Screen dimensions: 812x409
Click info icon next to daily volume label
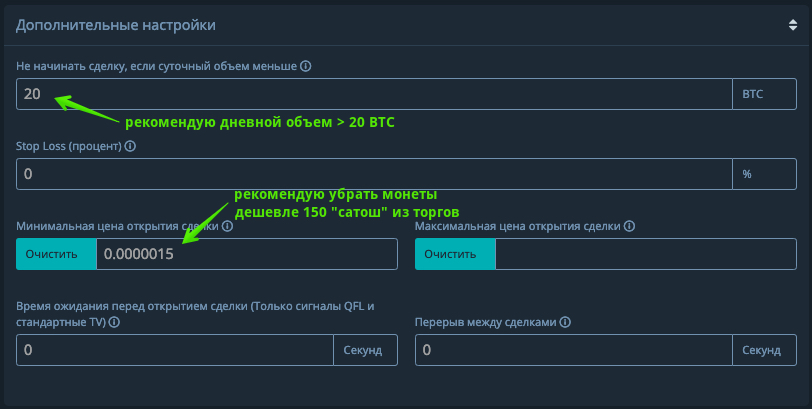click(306, 66)
